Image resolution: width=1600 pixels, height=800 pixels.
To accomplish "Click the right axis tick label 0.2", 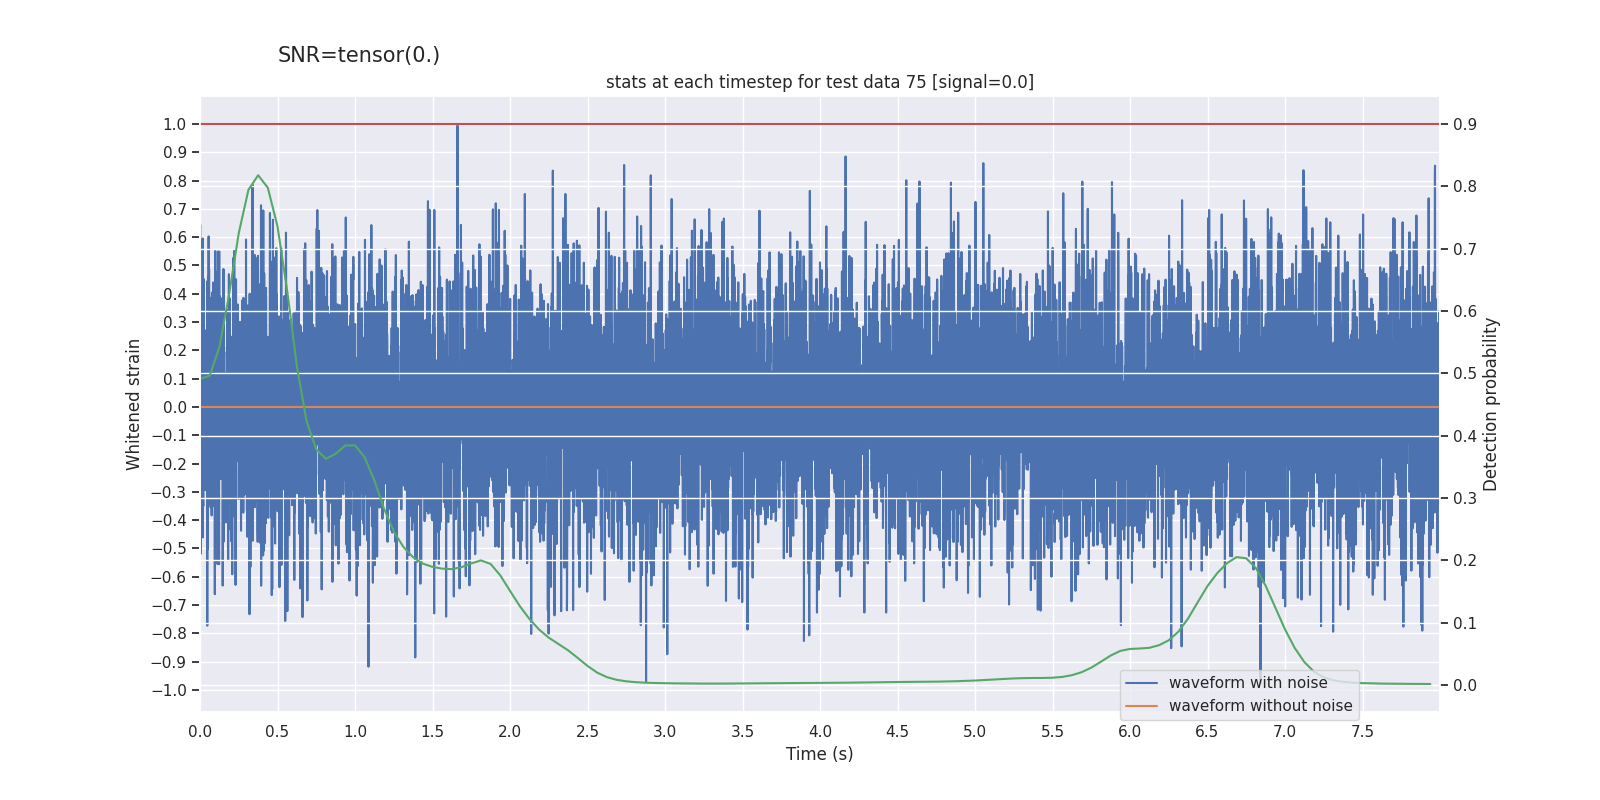I will pyautogui.click(x=1465, y=560).
